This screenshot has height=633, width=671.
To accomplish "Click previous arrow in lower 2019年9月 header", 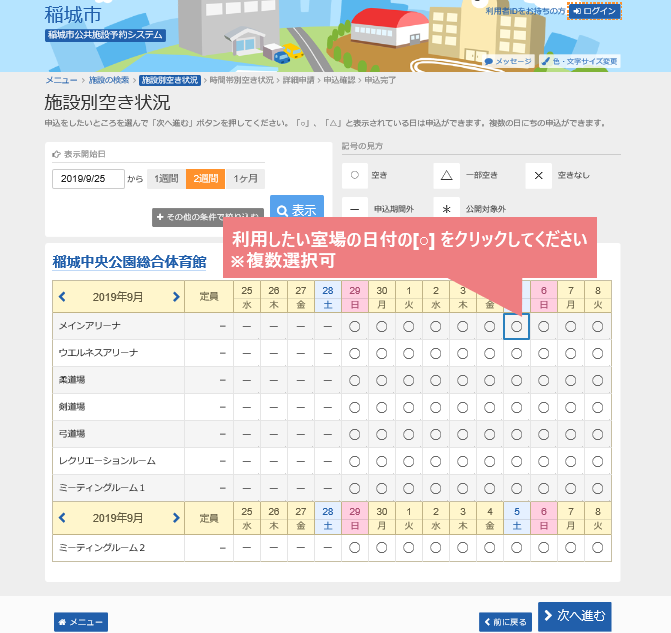I will (x=62, y=518).
